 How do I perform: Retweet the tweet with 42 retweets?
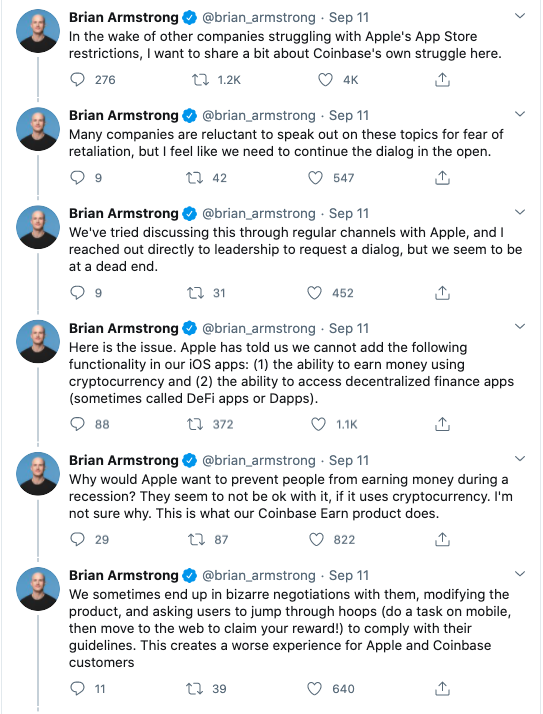click(195, 178)
